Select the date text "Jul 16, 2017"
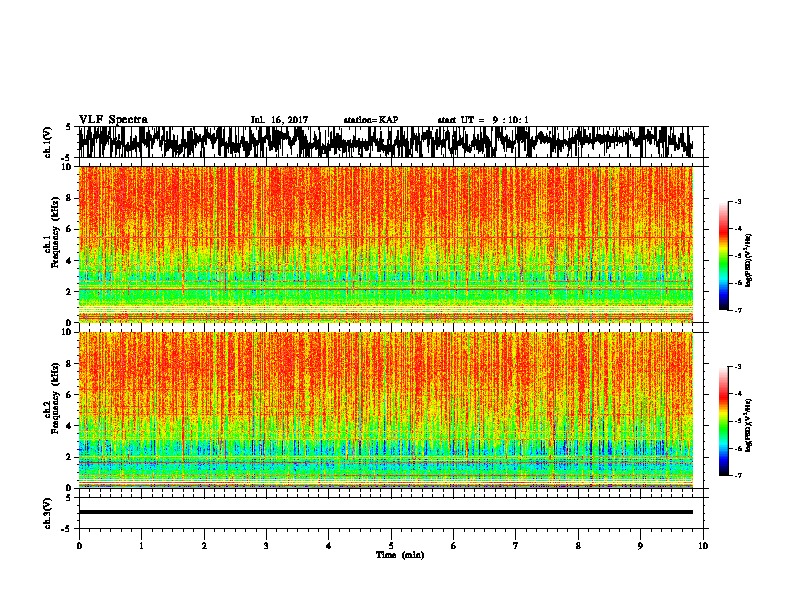This screenshot has width=792, height=612. tap(279, 120)
